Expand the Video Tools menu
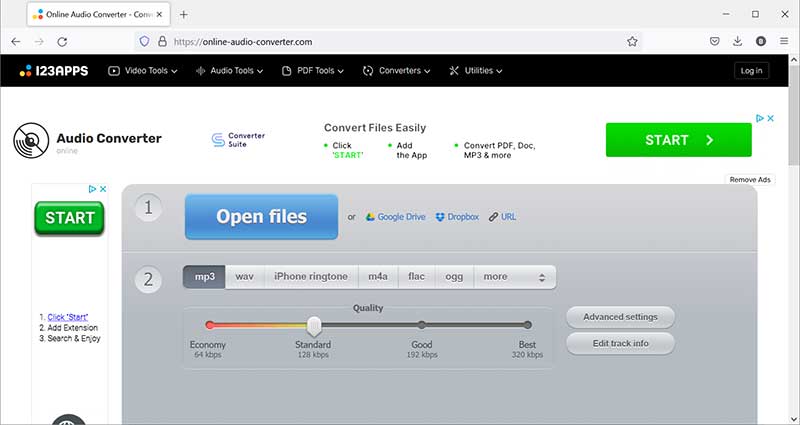The image size is (800, 425). (143, 71)
